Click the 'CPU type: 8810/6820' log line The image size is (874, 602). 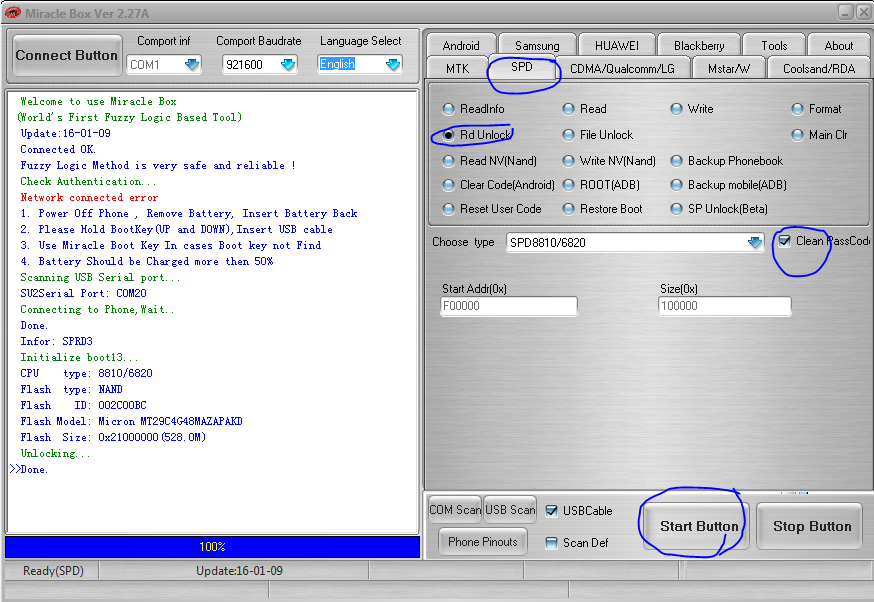(86, 373)
